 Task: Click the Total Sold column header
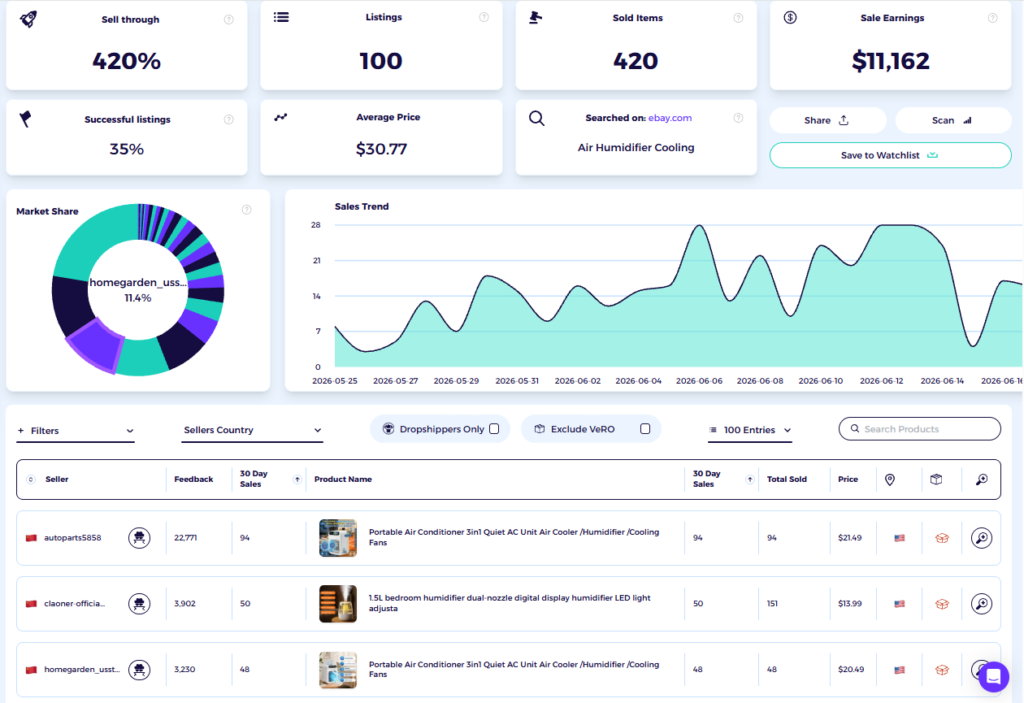click(x=787, y=480)
